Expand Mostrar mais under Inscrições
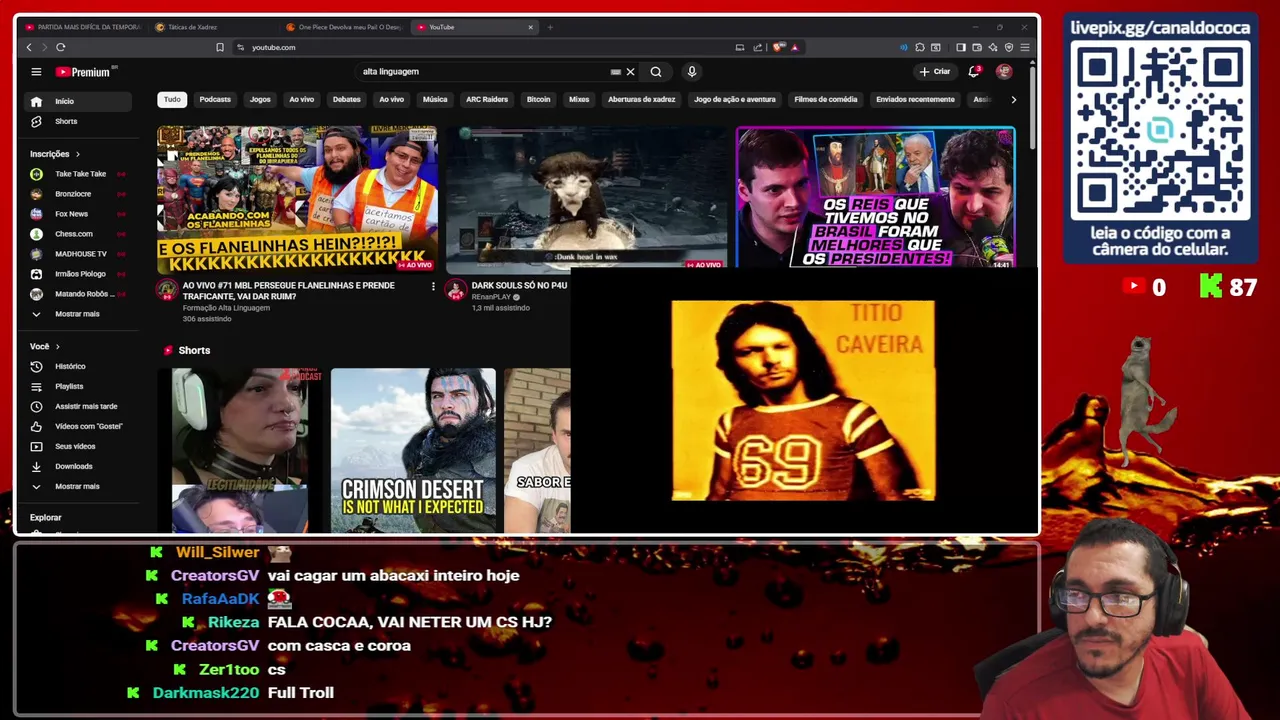Screen dimensions: 1280x720 pos(78,314)
